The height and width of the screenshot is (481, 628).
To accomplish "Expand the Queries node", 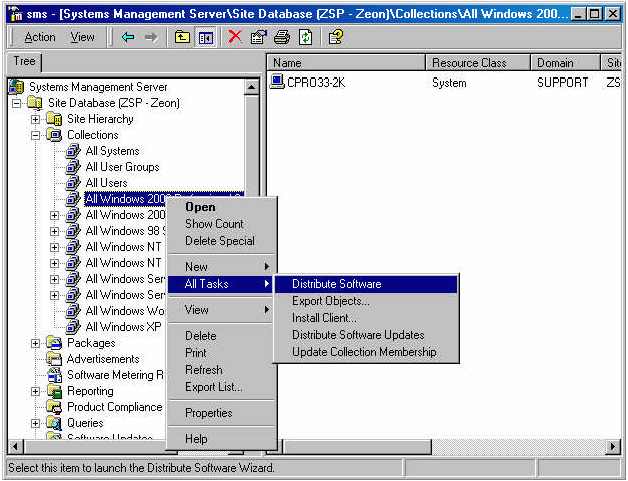I will pos(35,423).
